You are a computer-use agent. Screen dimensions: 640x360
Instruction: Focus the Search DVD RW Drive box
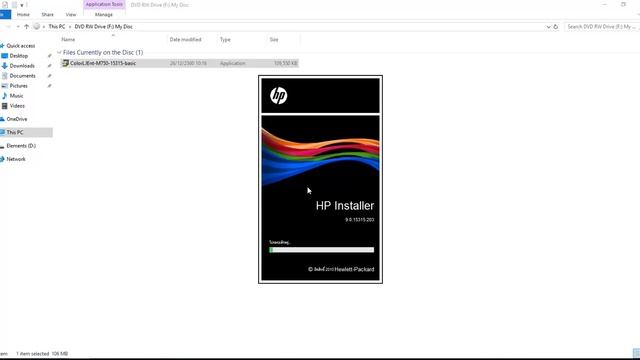602,27
